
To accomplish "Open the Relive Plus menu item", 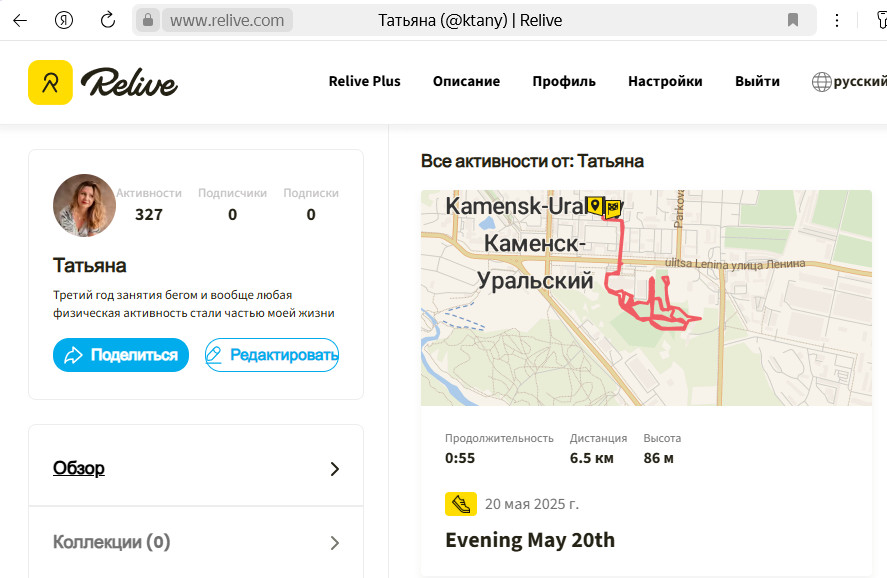I will point(364,81).
